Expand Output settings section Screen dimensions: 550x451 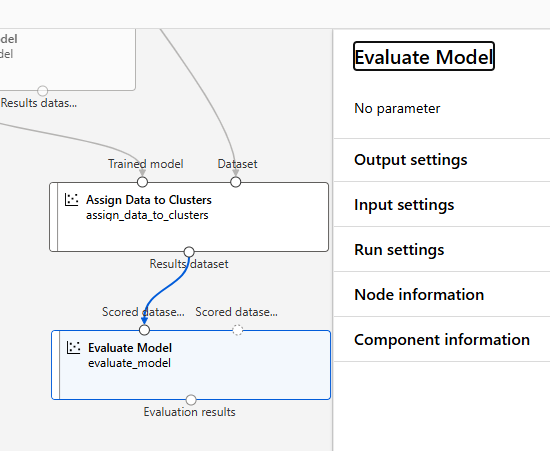click(x=442, y=160)
